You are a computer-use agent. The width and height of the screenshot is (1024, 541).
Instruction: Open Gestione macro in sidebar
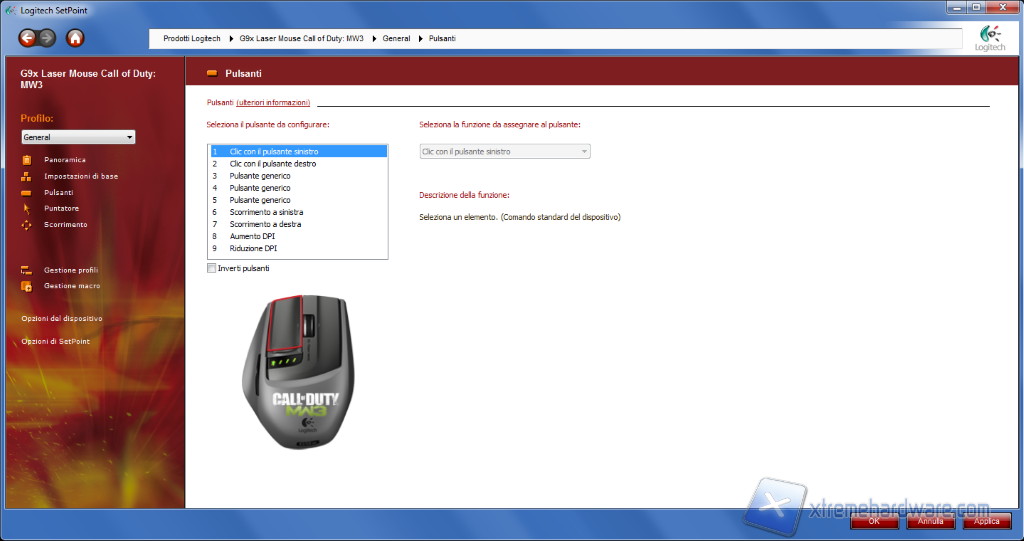click(71, 286)
